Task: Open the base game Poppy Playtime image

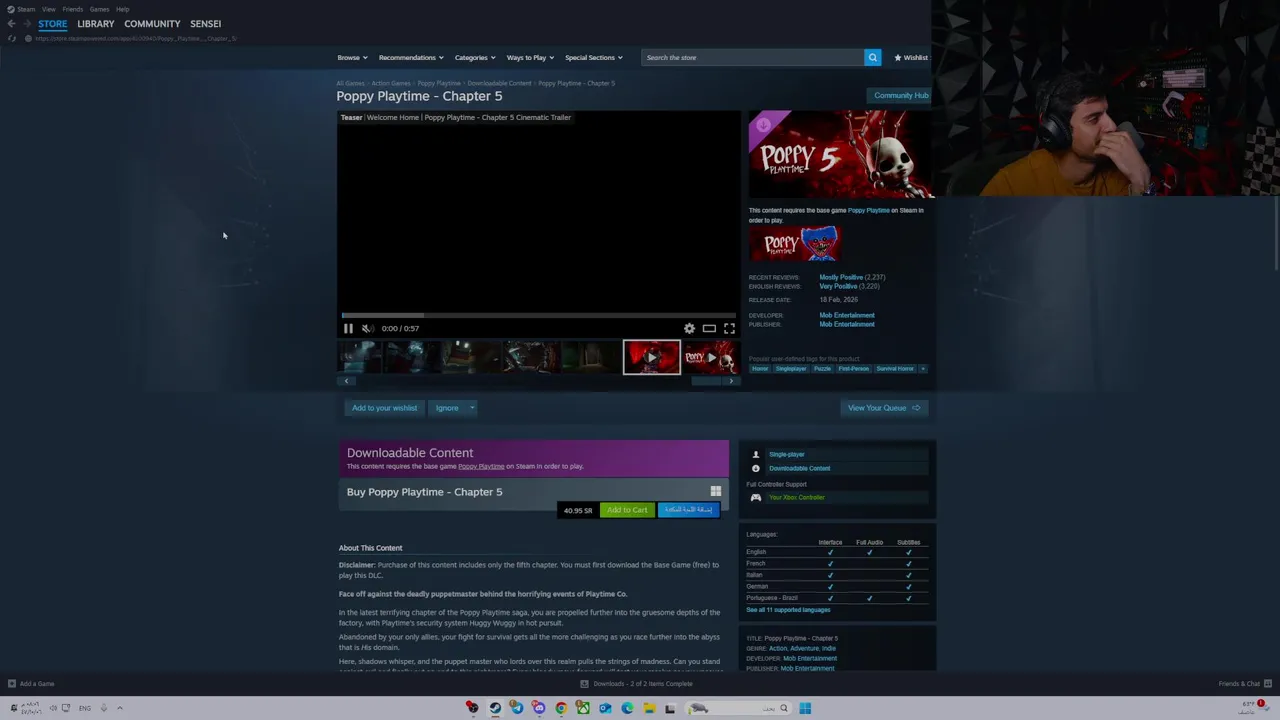Action: coord(795,244)
